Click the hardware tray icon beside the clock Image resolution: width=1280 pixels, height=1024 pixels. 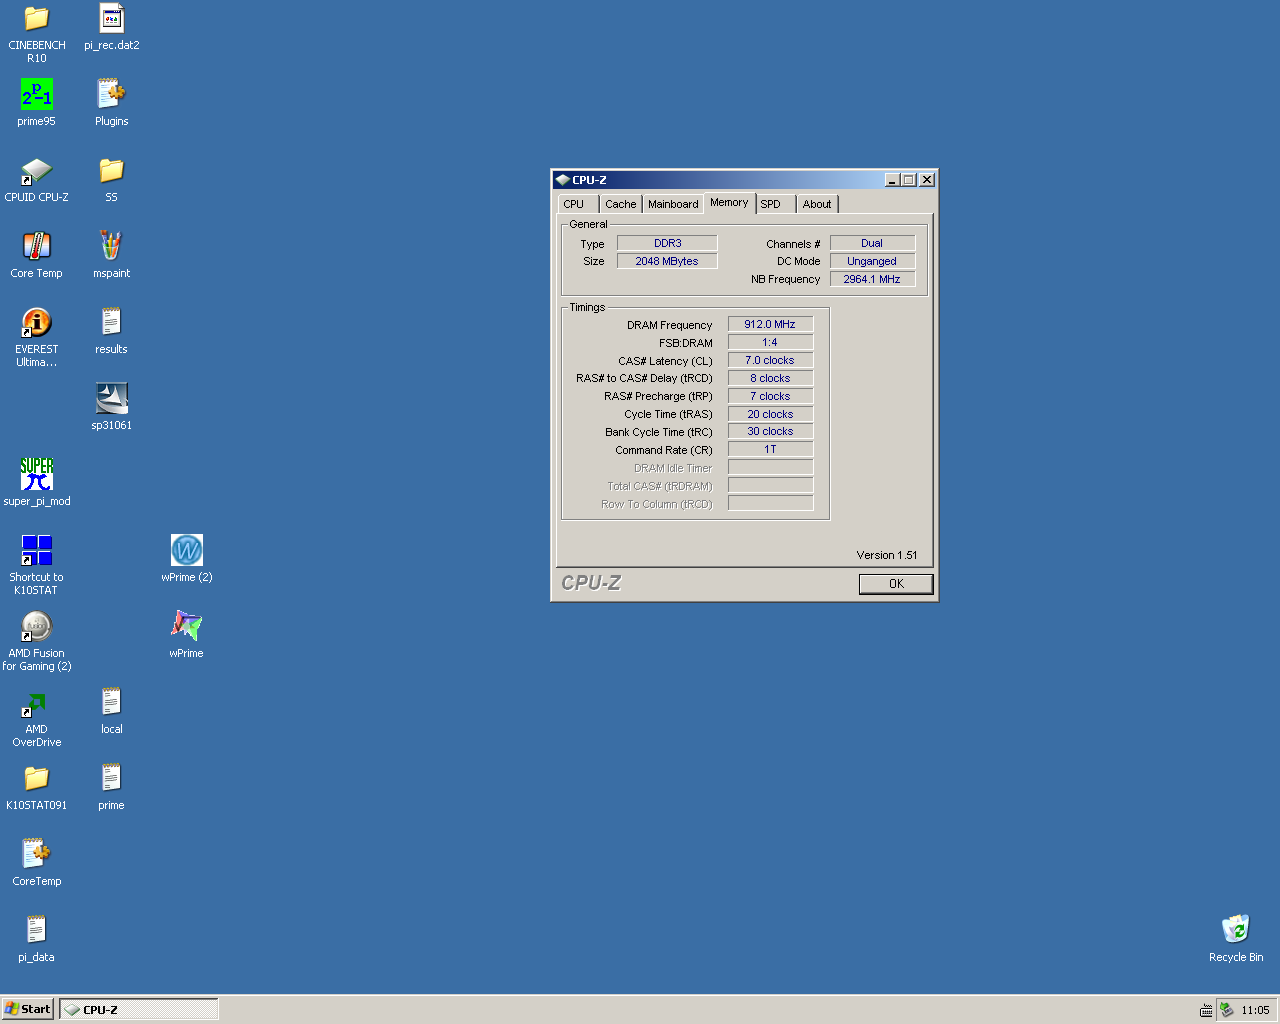point(1226,1010)
